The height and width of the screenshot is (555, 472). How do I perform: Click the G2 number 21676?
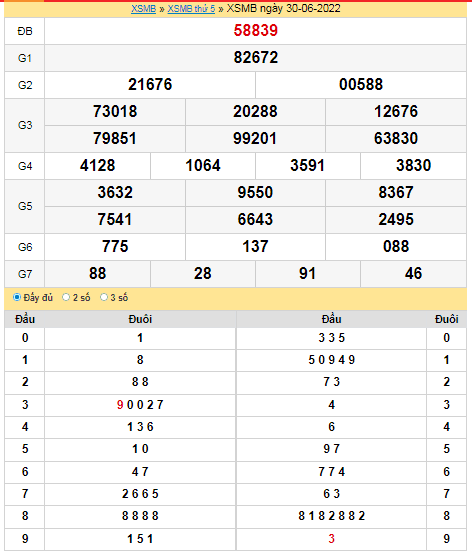click(150, 84)
